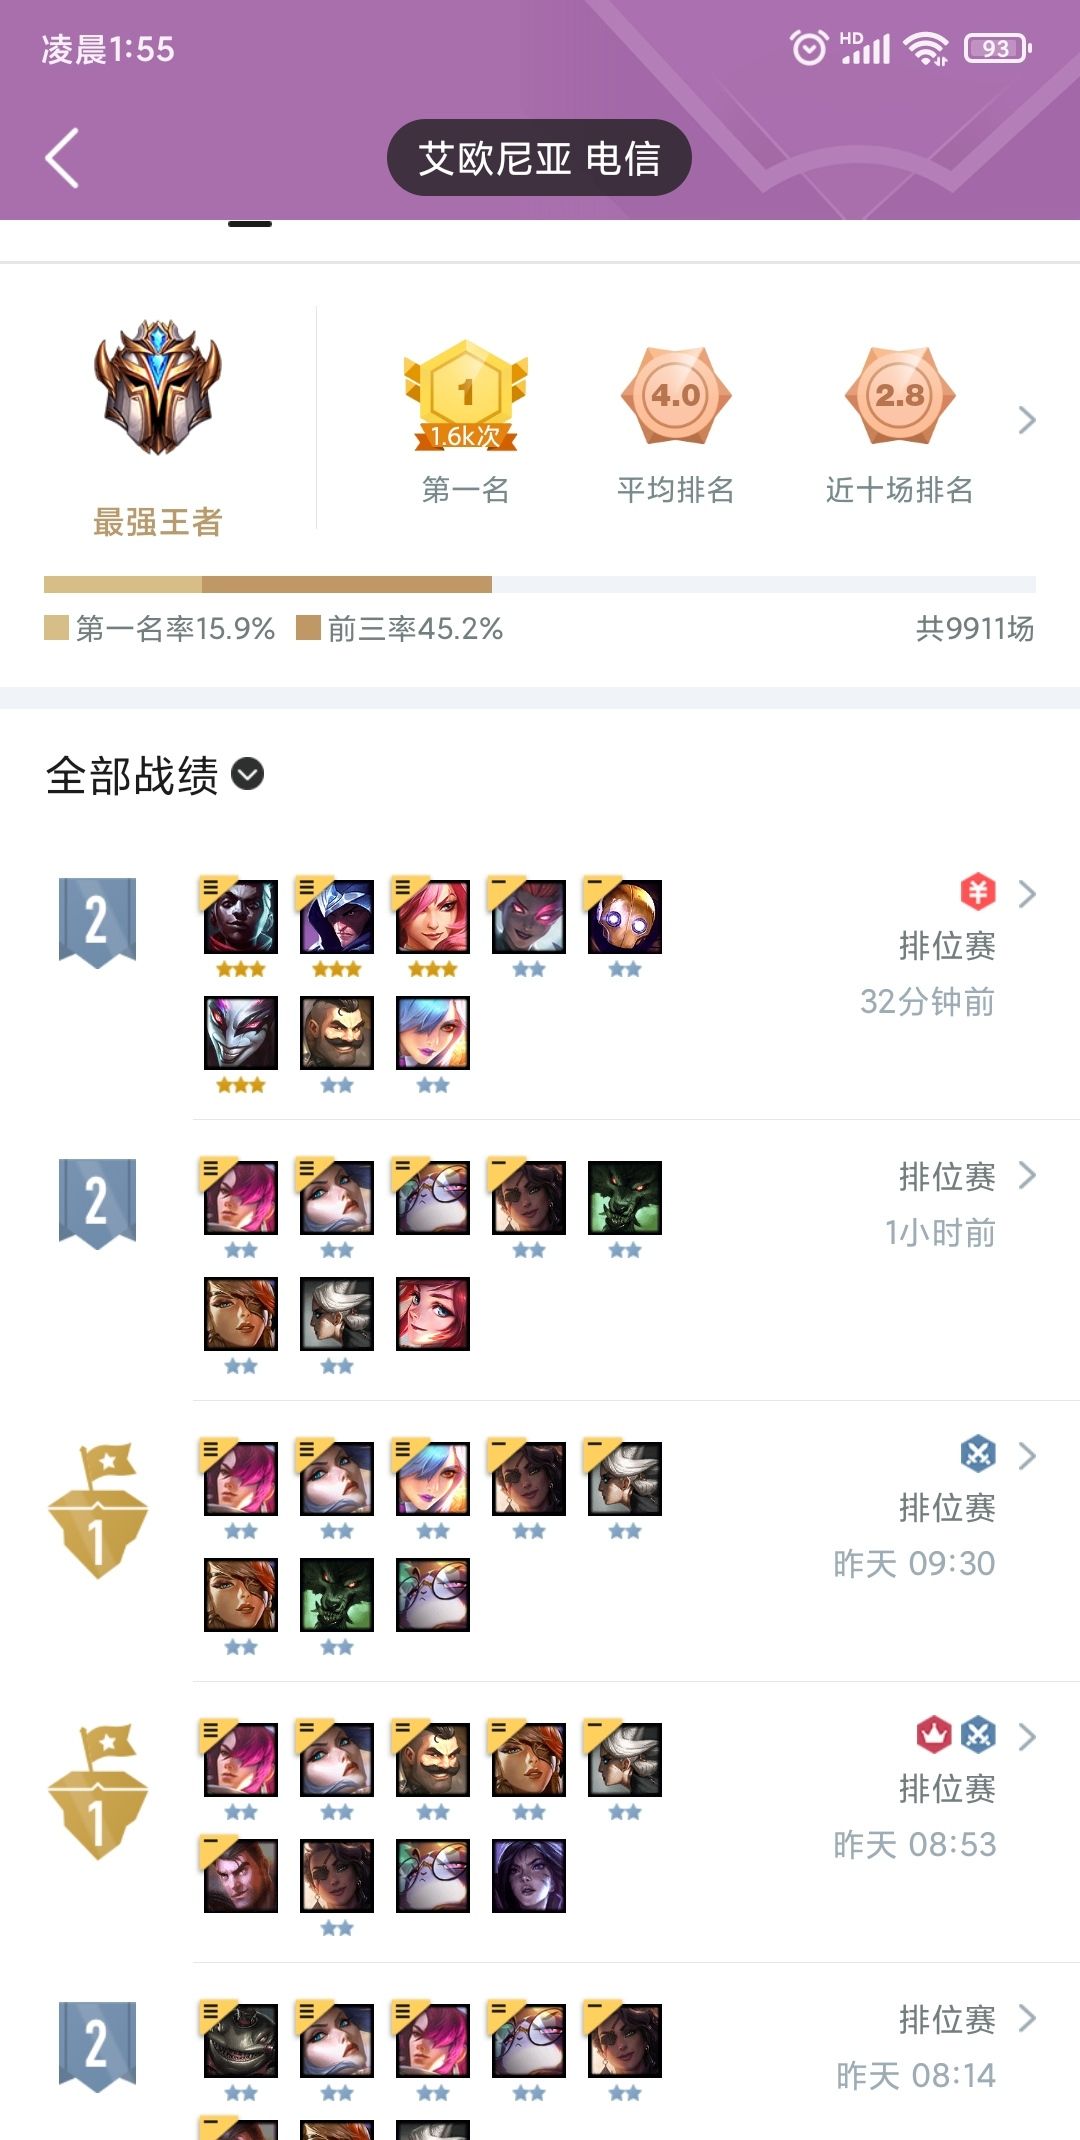The height and width of the screenshot is (2140, 1080).
Task: Tap the win-rate progress bar
Action: pos(540,584)
